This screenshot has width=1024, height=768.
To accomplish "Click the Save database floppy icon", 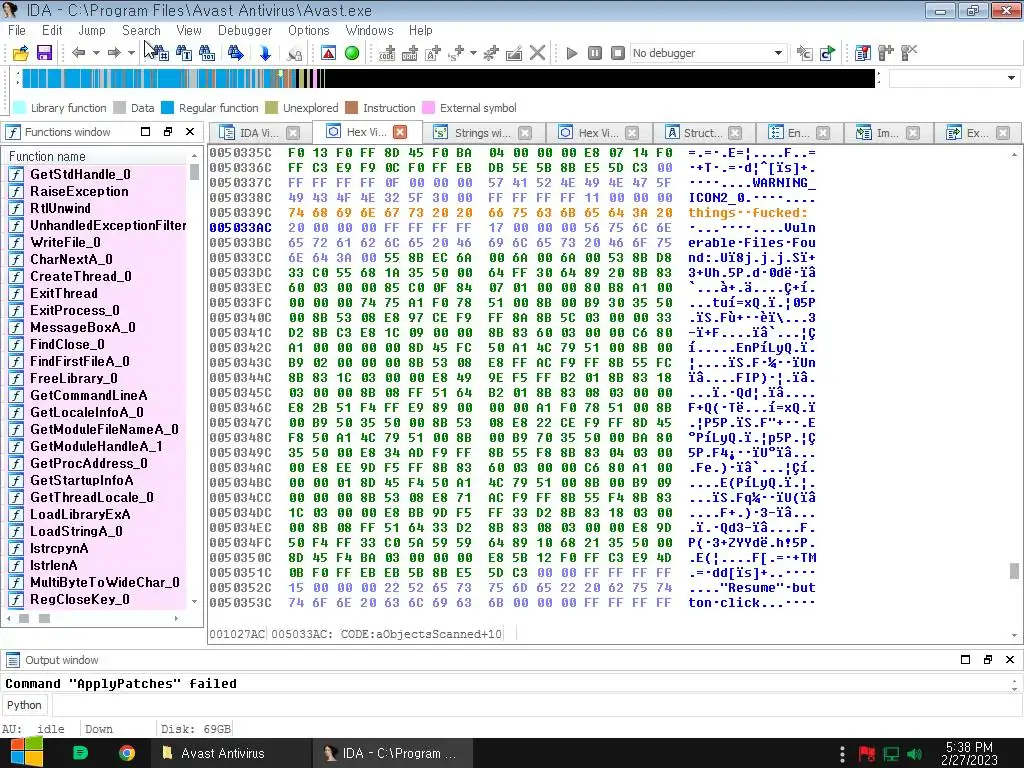I will point(44,53).
